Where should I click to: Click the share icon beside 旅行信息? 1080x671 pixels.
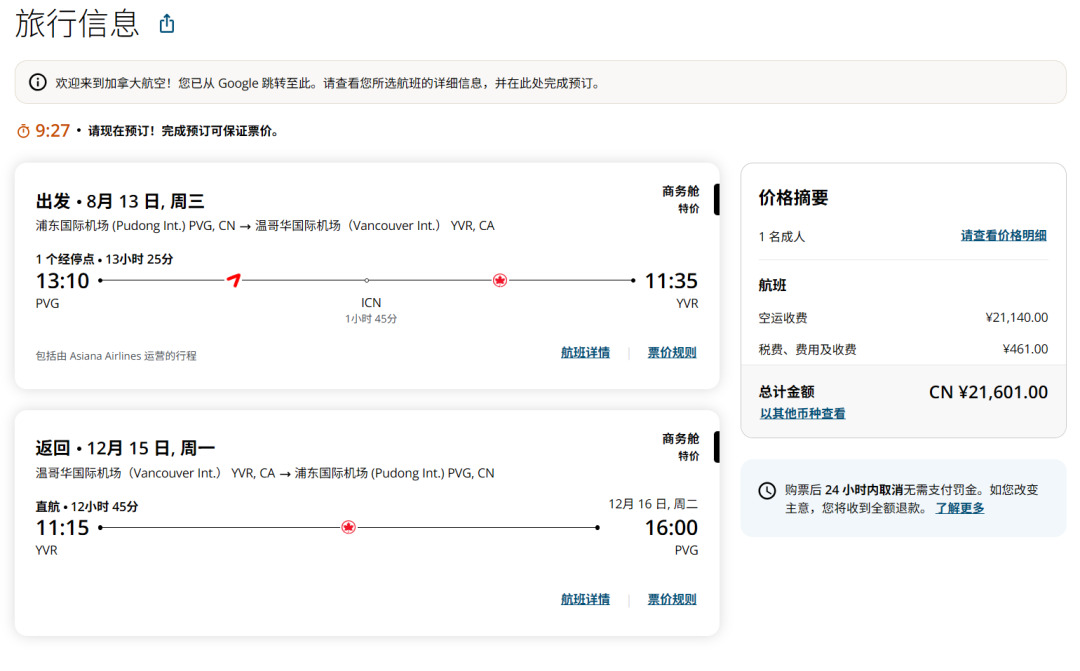pyautogui.click(x=167, y=24)
